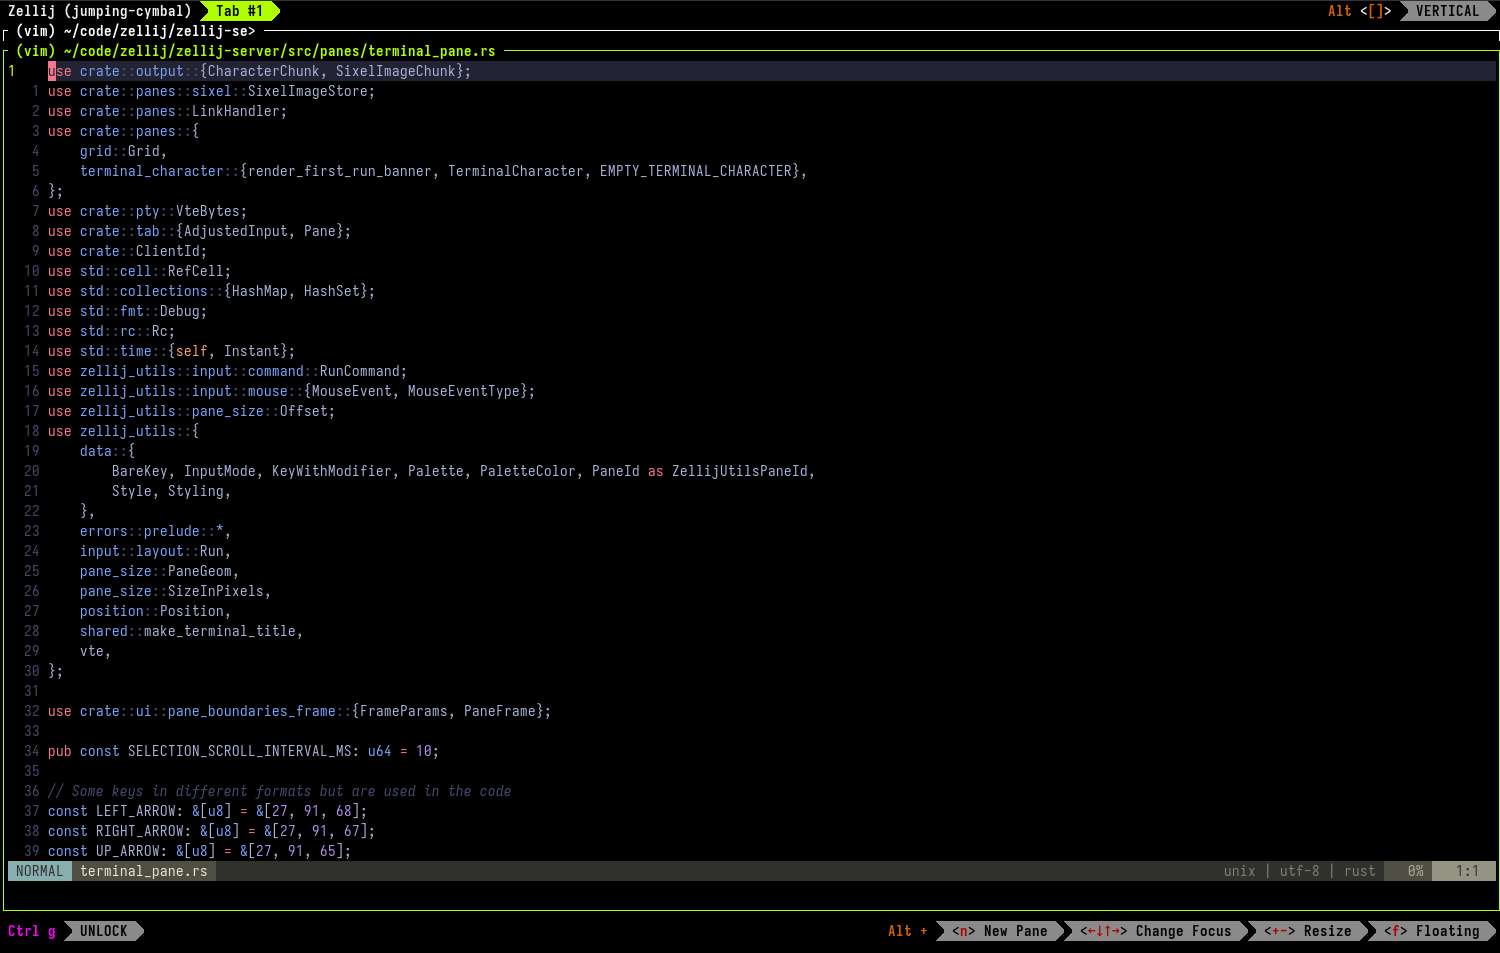Click "HashMap" in the collections import

pyautogui.click(x=260, y=291)
